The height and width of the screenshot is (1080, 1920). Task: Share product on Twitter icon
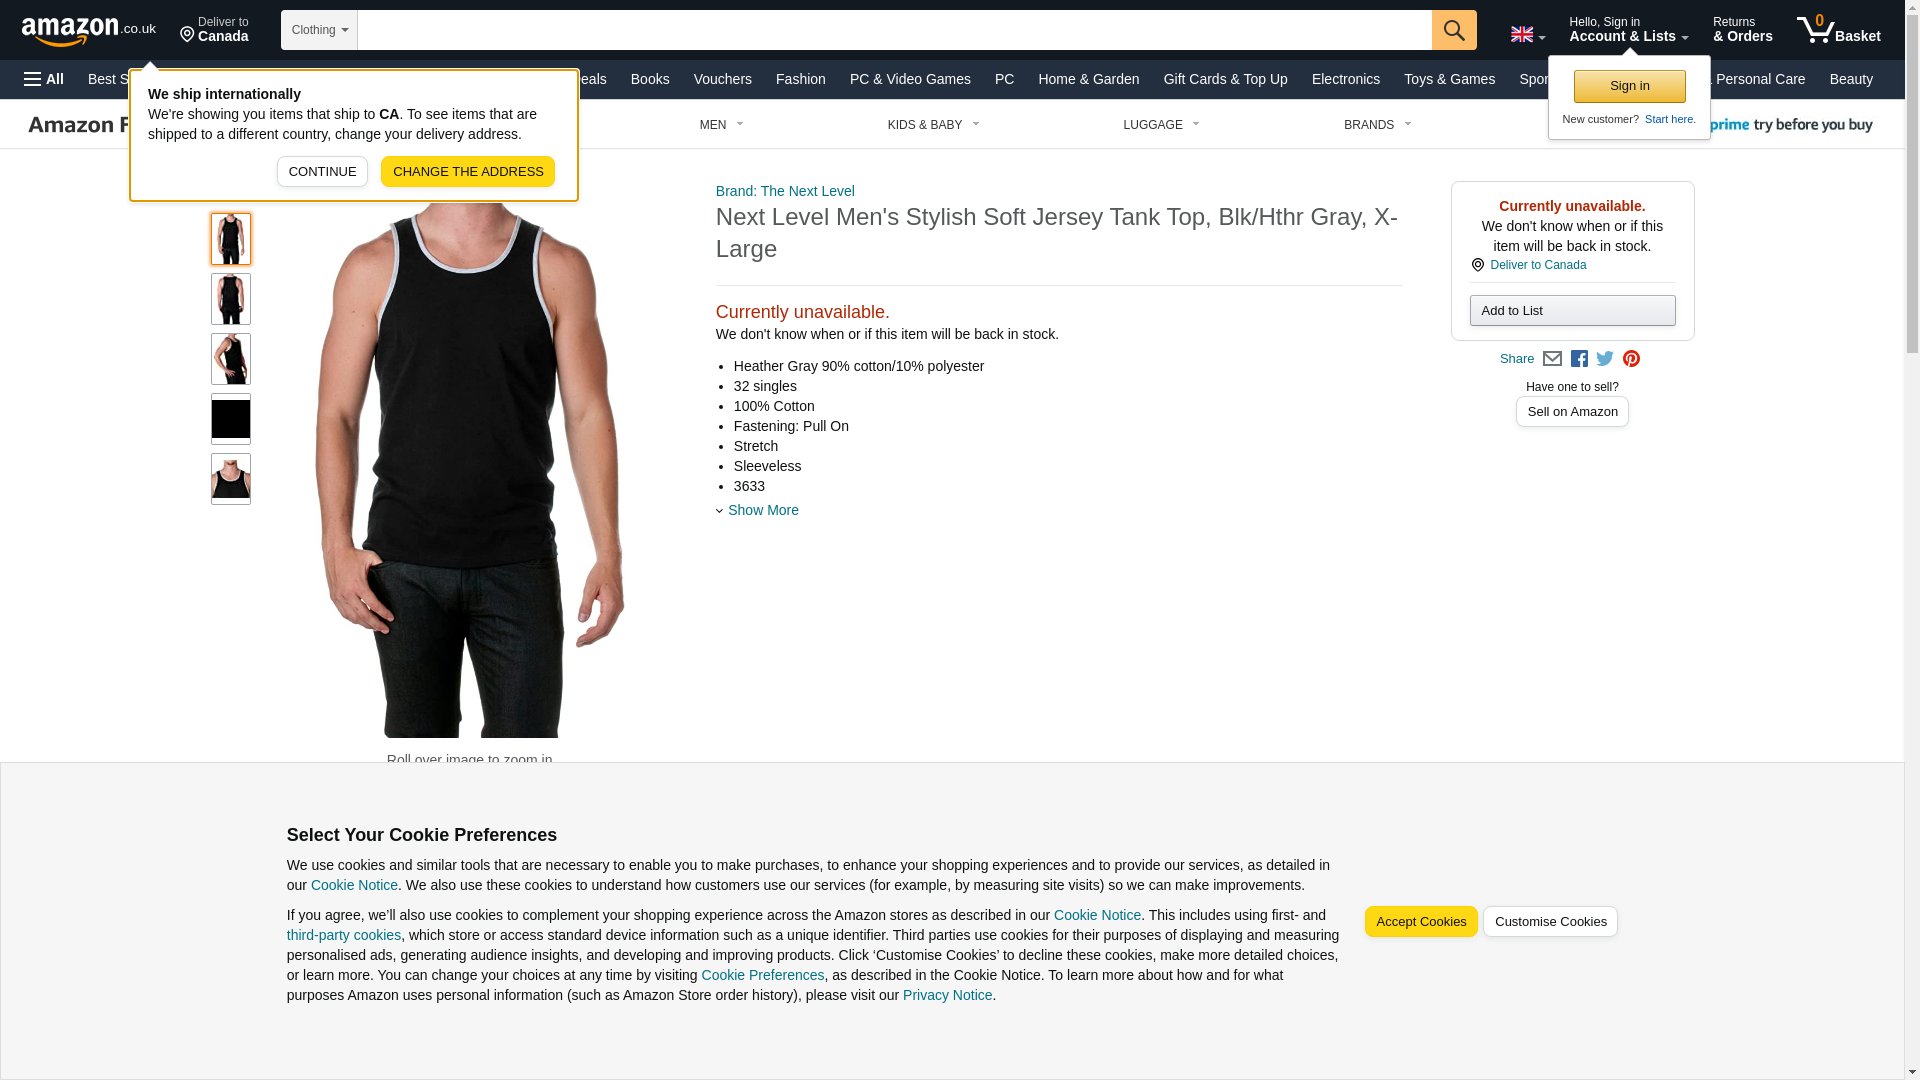(x=1605, y=359)
